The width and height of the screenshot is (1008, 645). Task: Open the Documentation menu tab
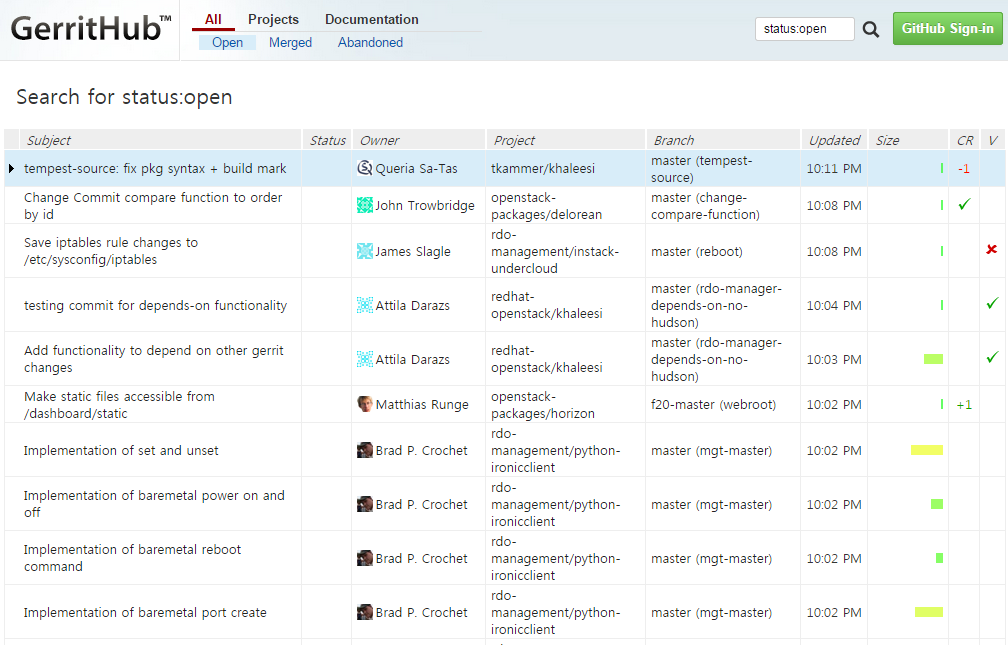click(x=372, y=19)
